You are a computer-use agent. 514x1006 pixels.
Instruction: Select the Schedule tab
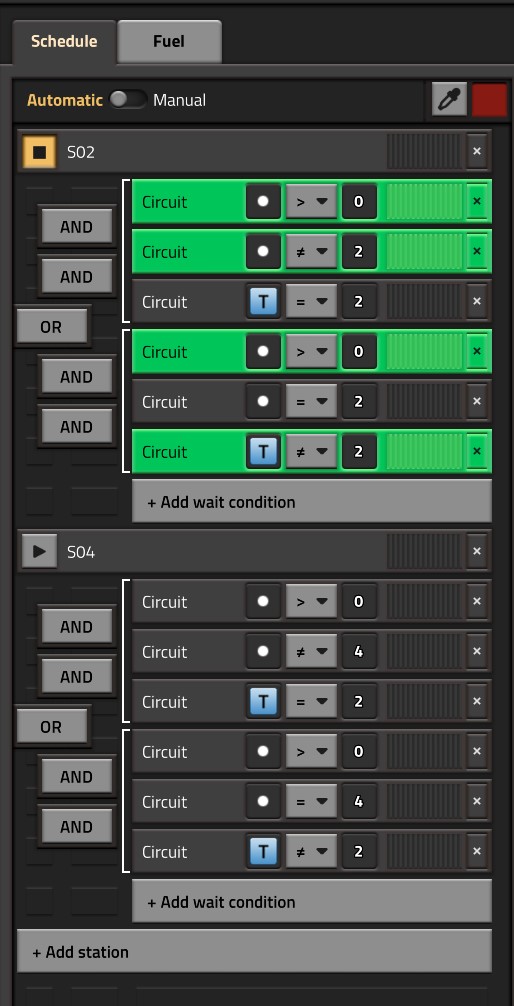point(64,42)
